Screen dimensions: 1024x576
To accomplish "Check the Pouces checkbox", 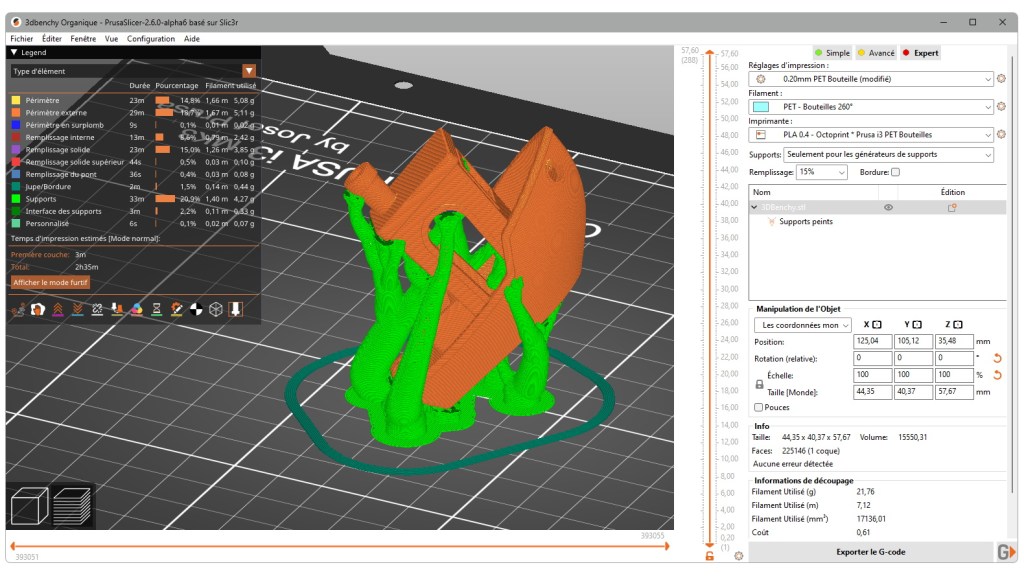I will point(758,407).
